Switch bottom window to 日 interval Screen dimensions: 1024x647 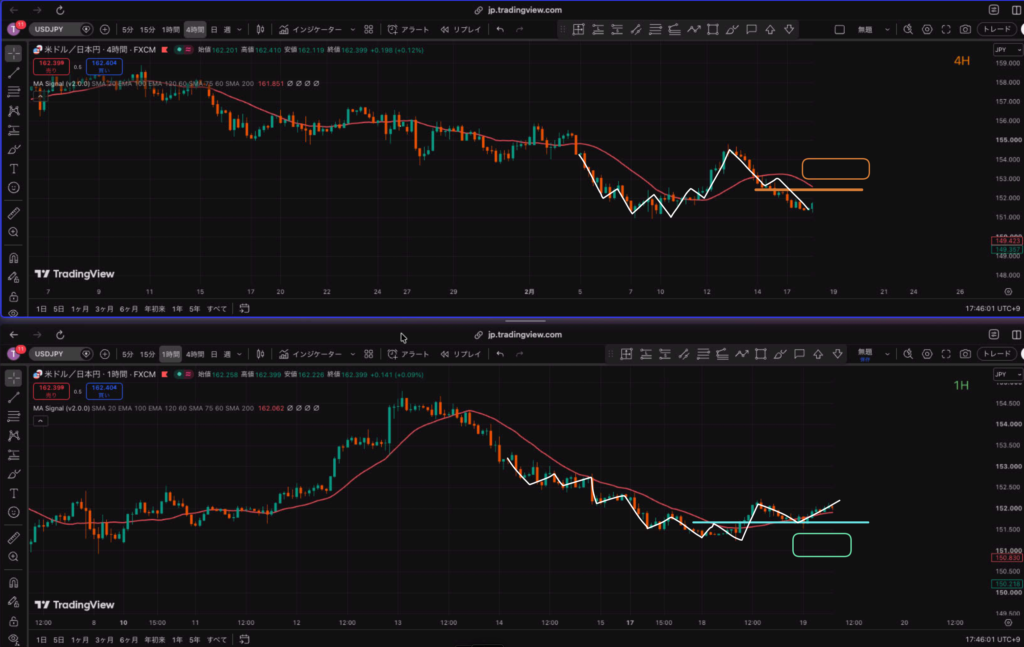click(214, 354)
